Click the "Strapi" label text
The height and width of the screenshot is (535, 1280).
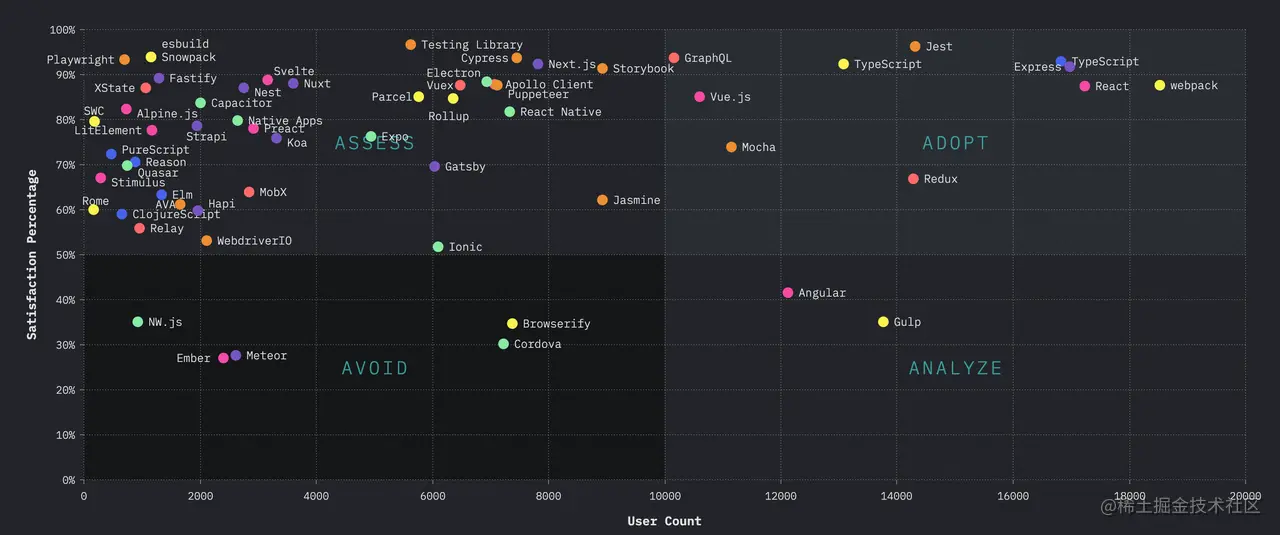coord(206,137)
